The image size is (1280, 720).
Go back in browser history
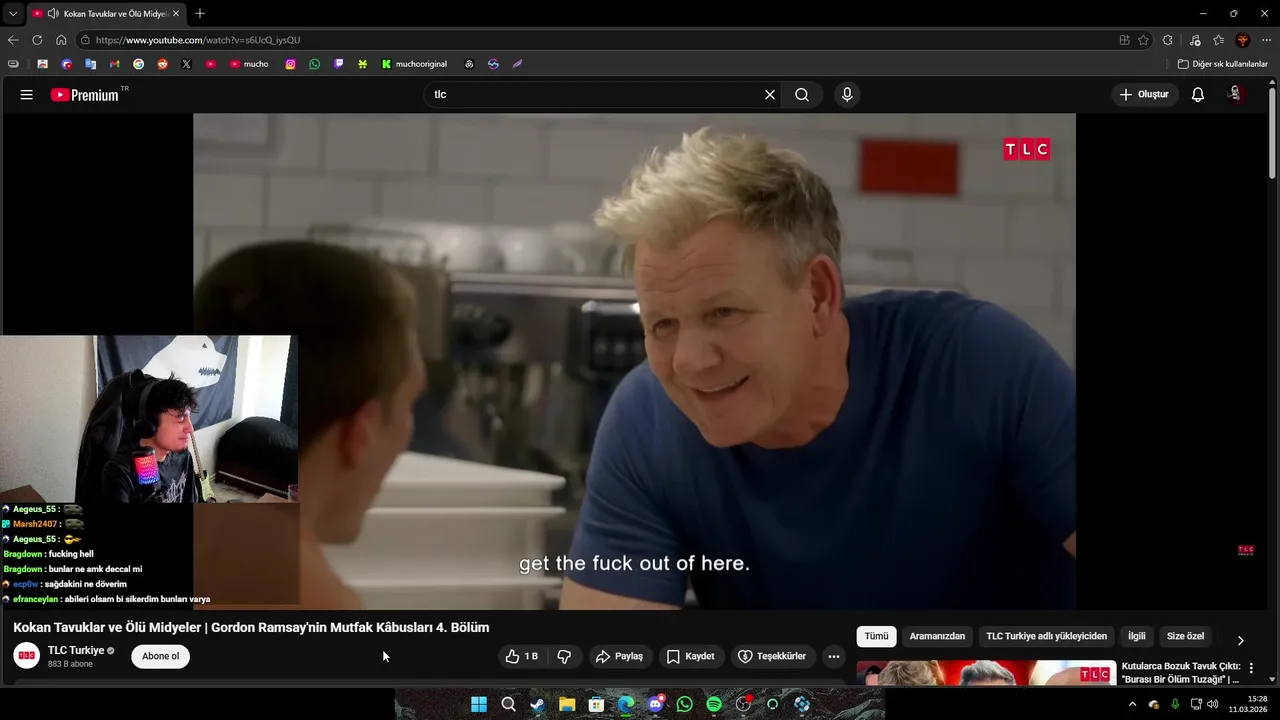[13, 40]
